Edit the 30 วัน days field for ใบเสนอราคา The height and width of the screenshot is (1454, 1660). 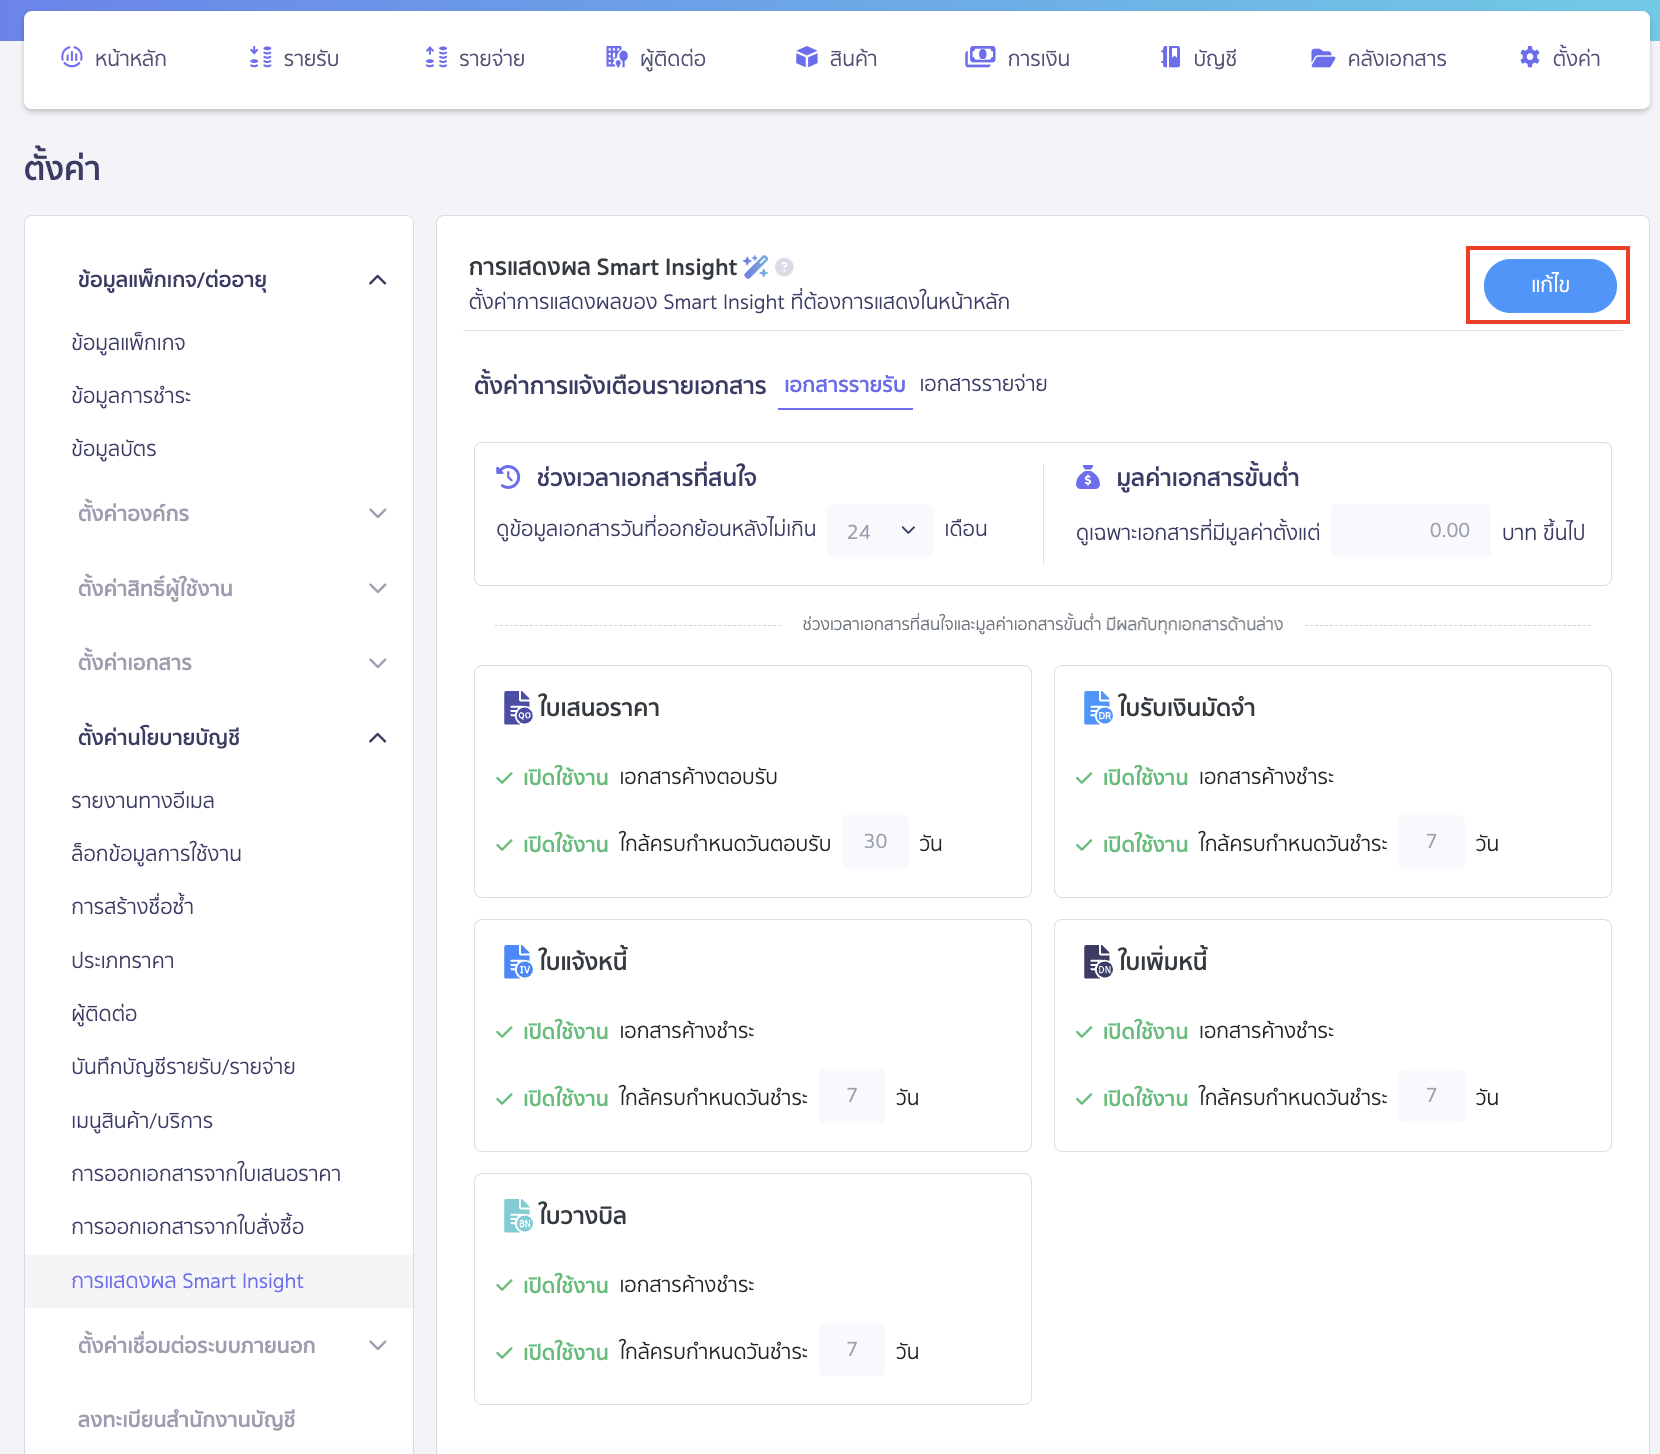[x=874, y=841]
